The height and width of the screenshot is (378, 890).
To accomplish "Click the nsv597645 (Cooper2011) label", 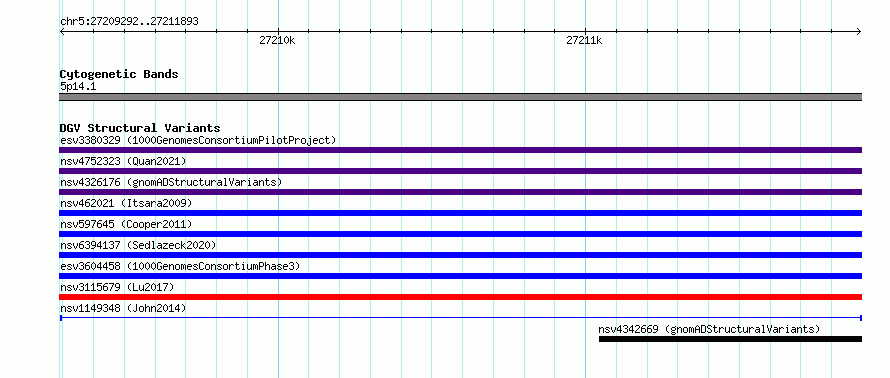I will tap(126, 224).
